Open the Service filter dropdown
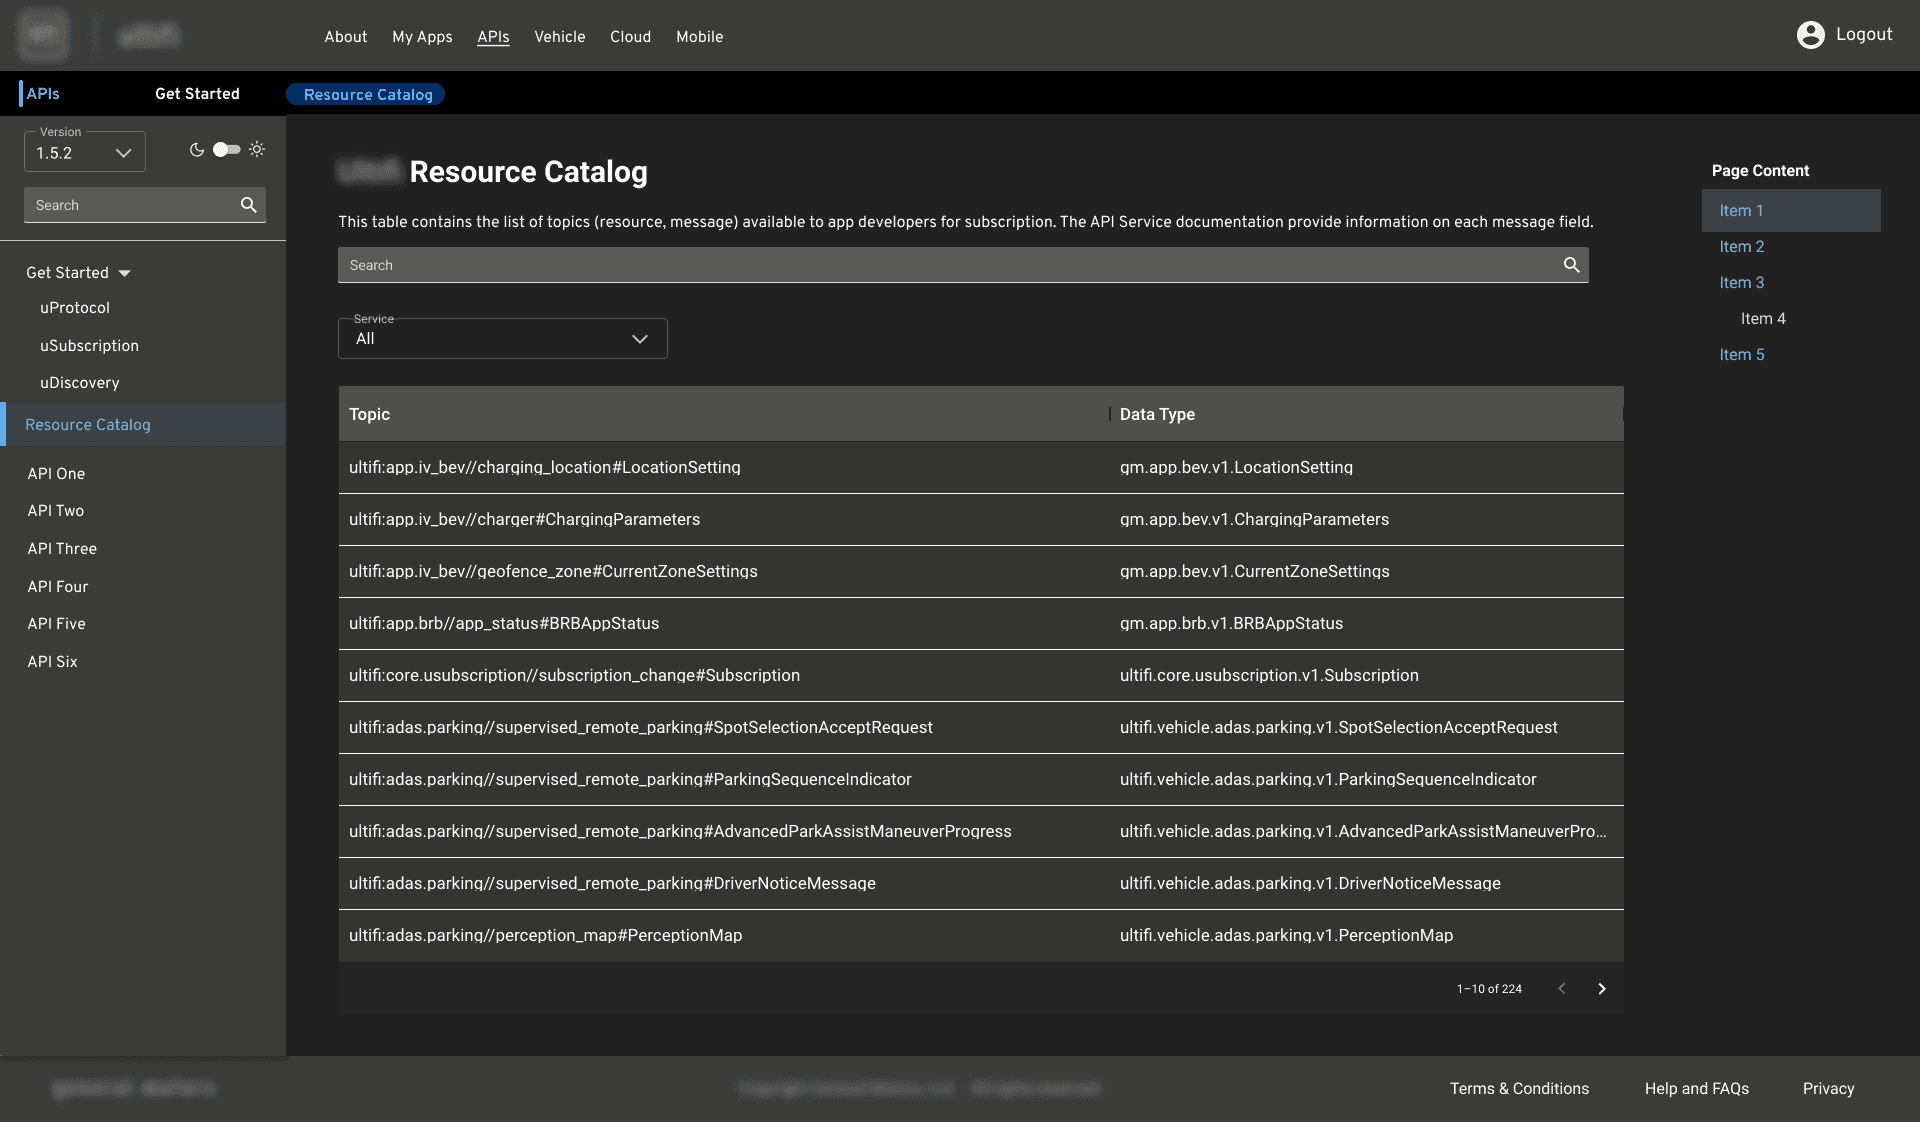This screenshot has height=1122, width=1920. click(502, 339)
